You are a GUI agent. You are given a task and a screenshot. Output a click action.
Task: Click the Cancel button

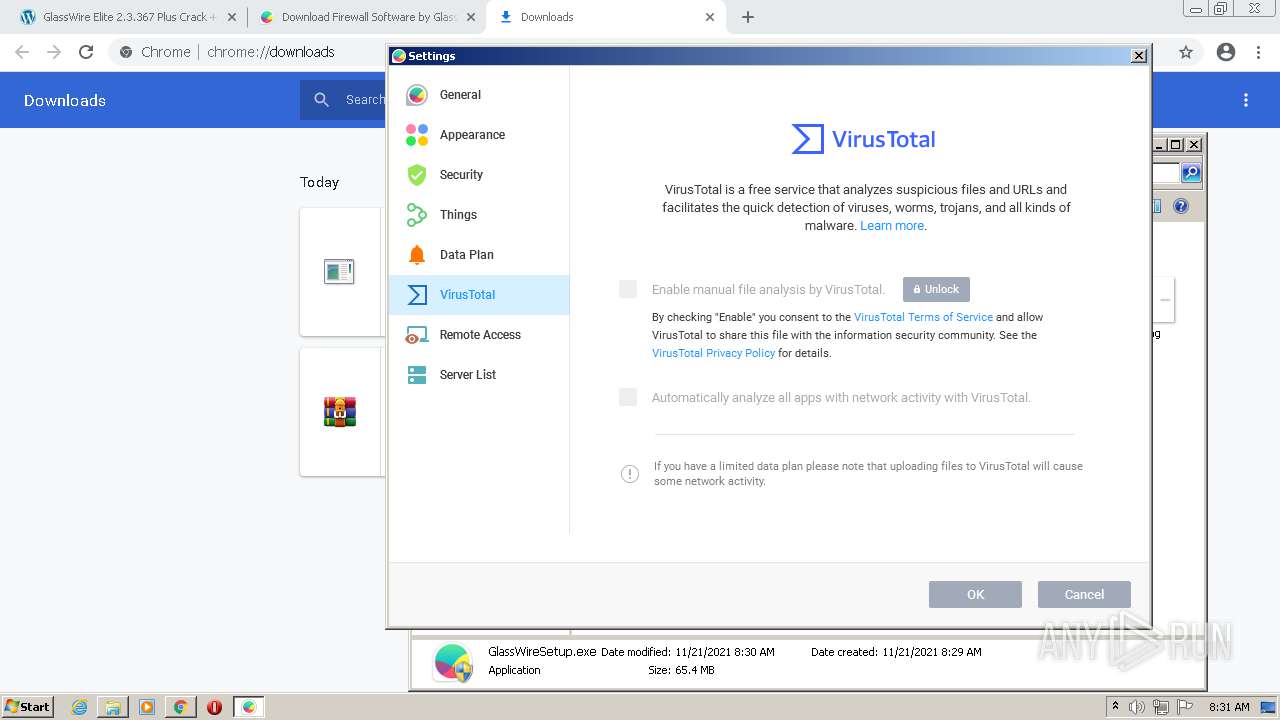[1084, 594]
